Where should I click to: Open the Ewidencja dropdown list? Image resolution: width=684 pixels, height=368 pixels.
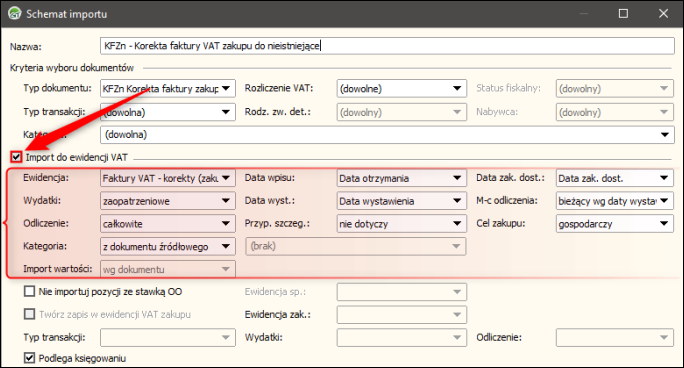coord(168,178)
